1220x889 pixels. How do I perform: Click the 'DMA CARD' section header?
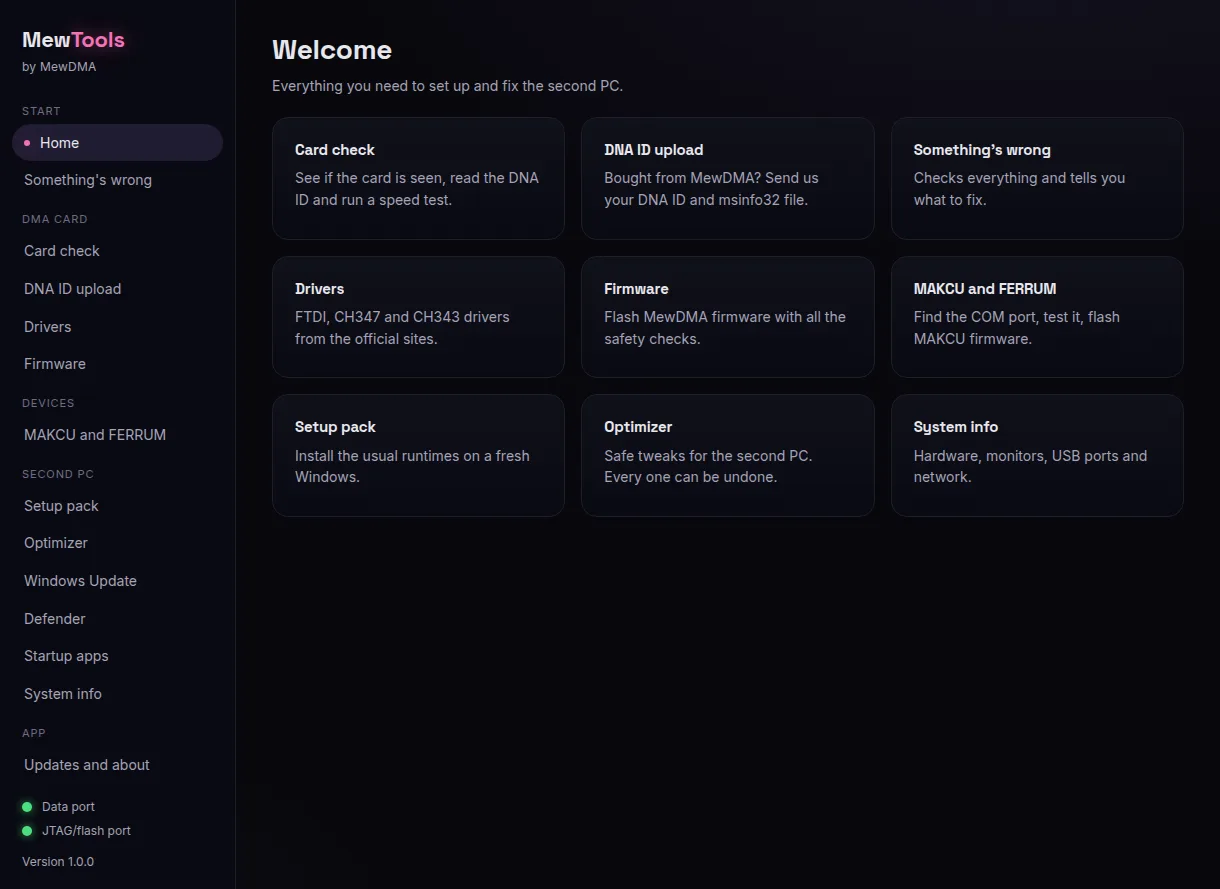tap(55, 219)
